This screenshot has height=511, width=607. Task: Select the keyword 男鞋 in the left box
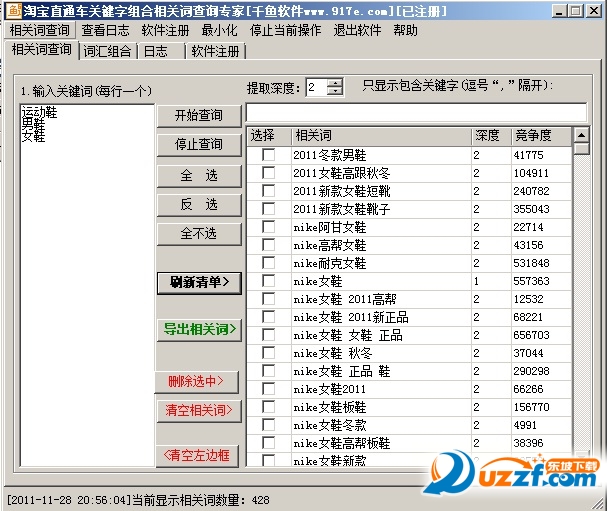click(x=33, y=124)
